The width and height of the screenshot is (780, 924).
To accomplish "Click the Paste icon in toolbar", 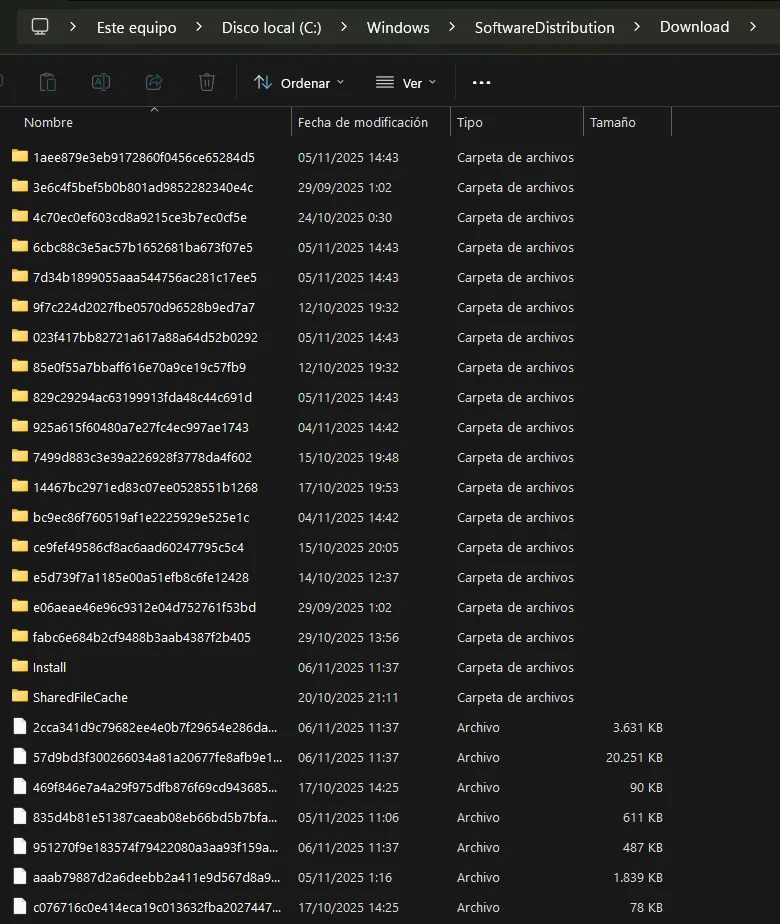I will point(48,82).
